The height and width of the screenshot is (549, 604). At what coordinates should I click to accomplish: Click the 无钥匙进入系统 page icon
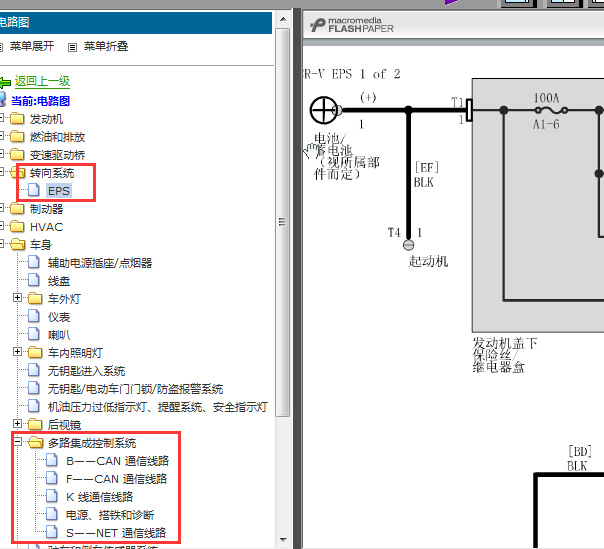tap(34, 370)
